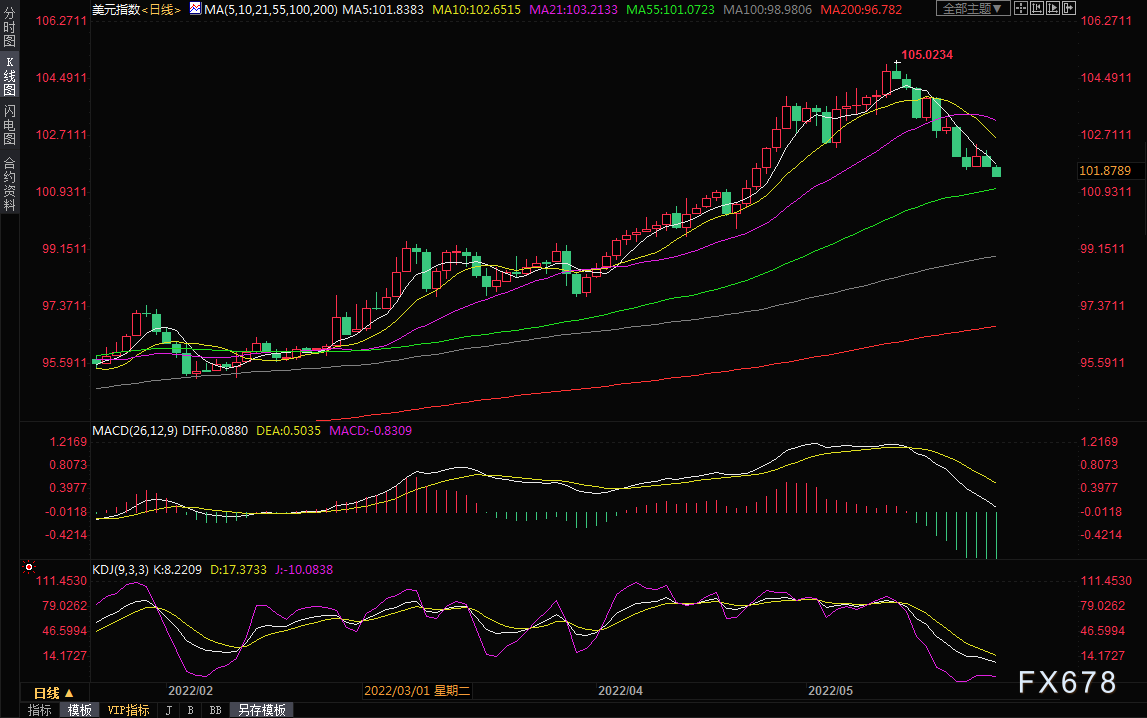Select the K线图 sidebar tab
Viewport: 1147px width, 718px height.
[x=9, y=76]
